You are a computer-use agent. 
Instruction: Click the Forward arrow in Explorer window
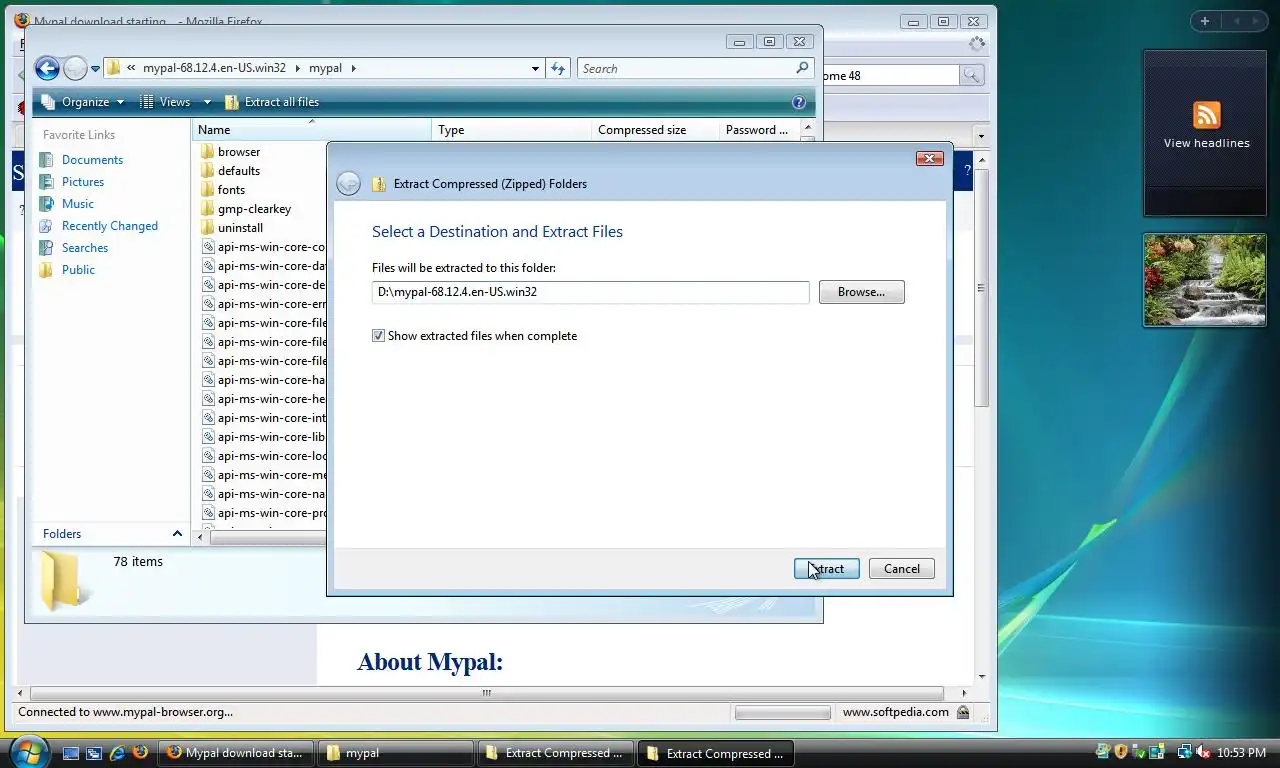[x=75, y=68]
